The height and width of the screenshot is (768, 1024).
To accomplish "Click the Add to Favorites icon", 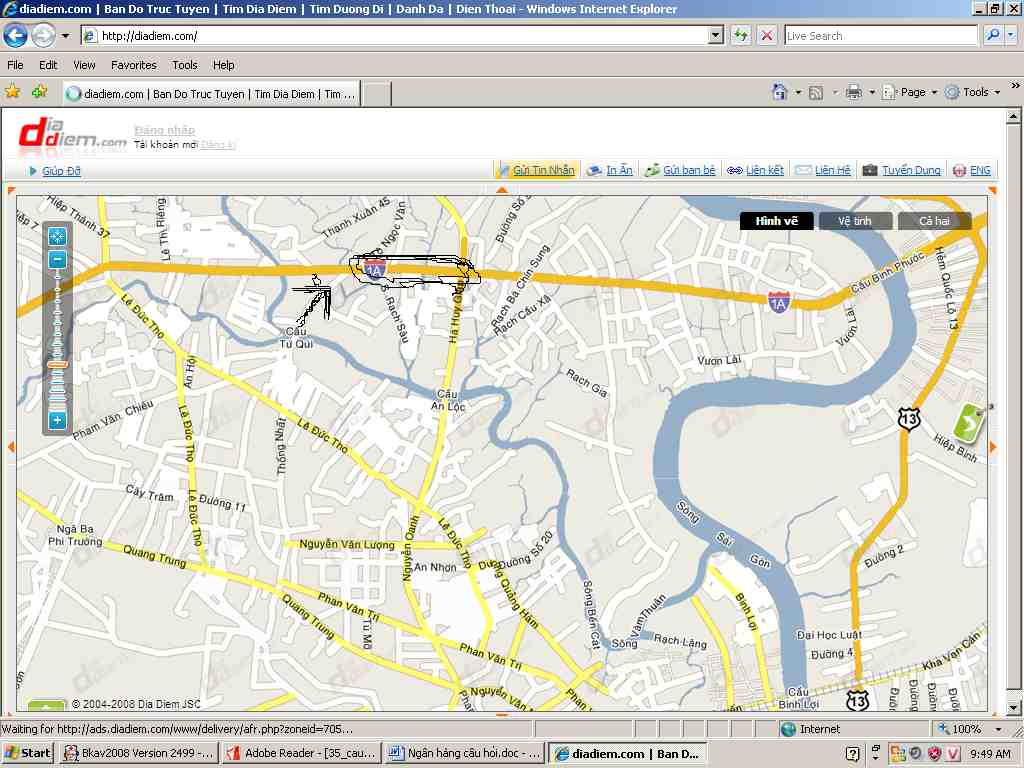I will [40, 92].
